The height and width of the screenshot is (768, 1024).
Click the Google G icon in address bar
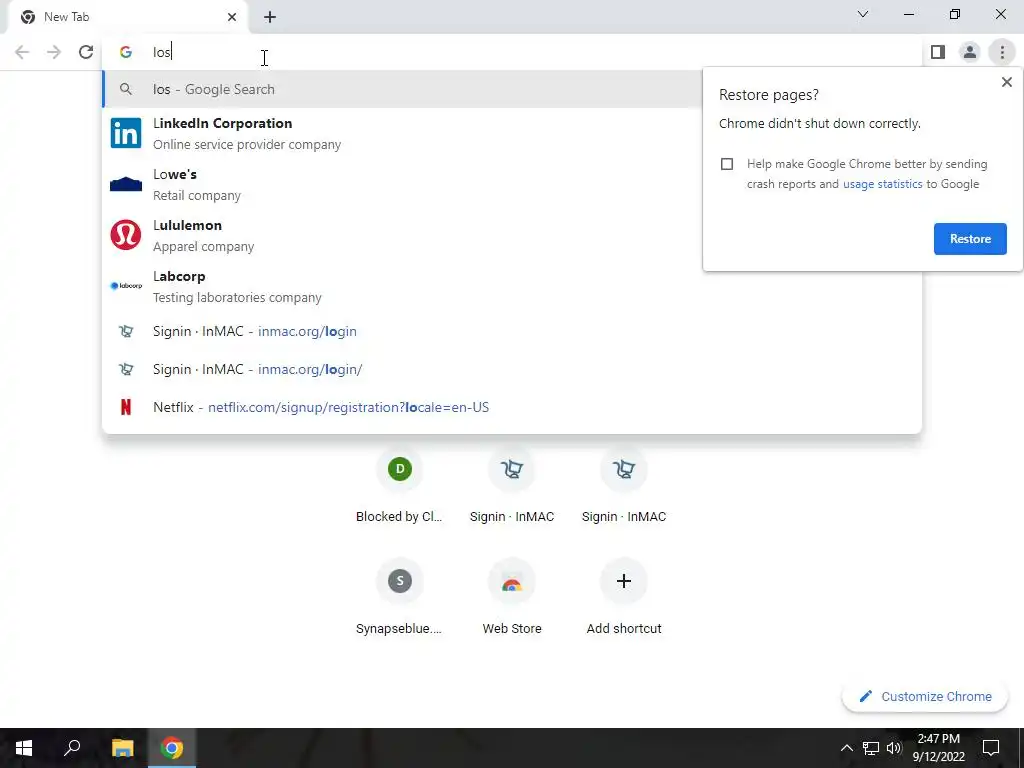point(125,52)
